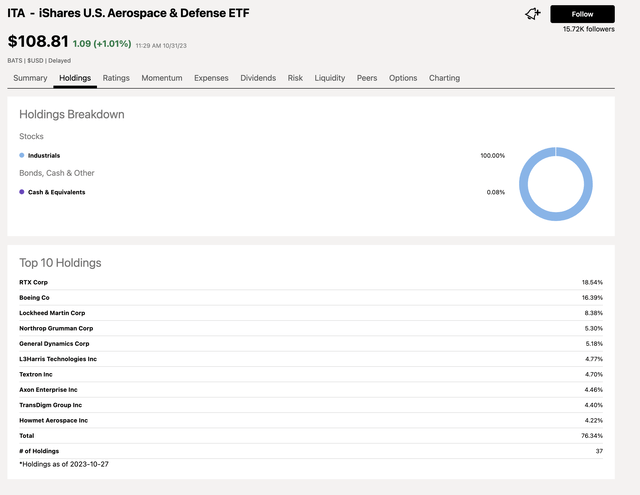Switch to the Ratings tab
This screenshot has height=495, width=640.
(116, 78)
